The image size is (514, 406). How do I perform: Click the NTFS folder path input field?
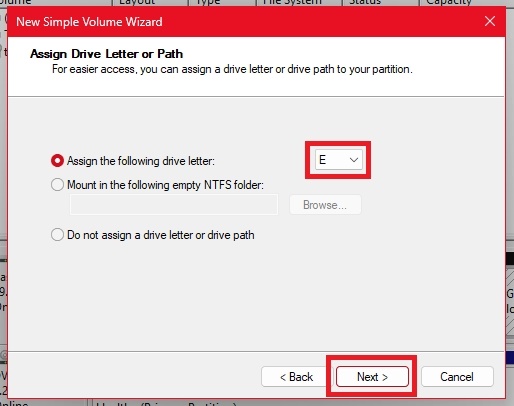point(174,205)
